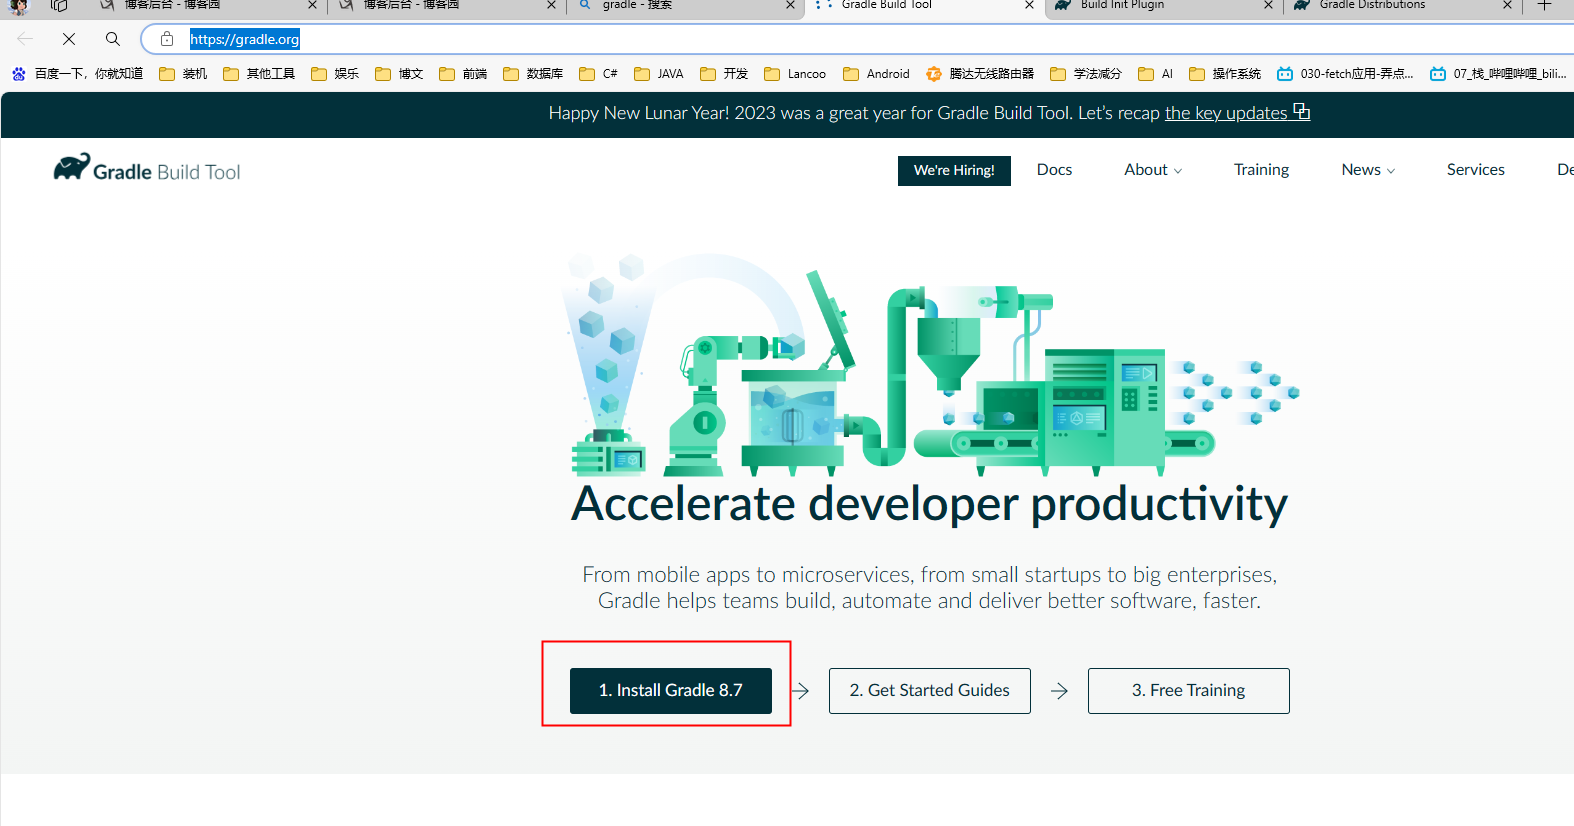Click the browser back arrow
The width and height of the screenshot is (1574, 826).
pos(25,39)
